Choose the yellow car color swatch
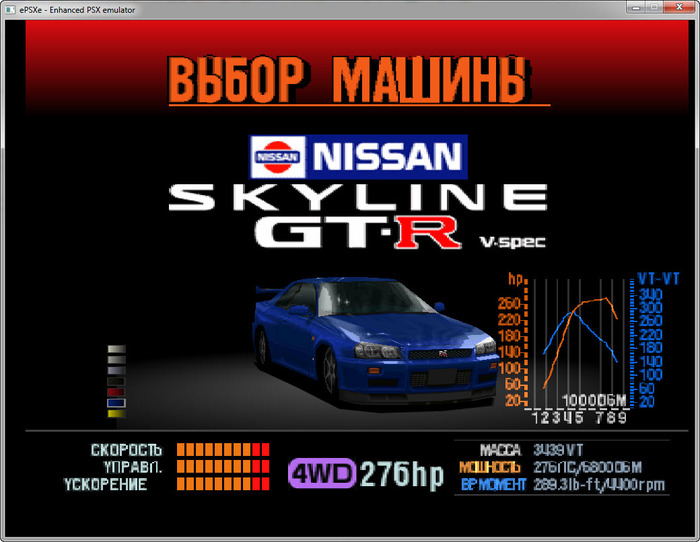This screenshot has height=542, width=700. 116,412
